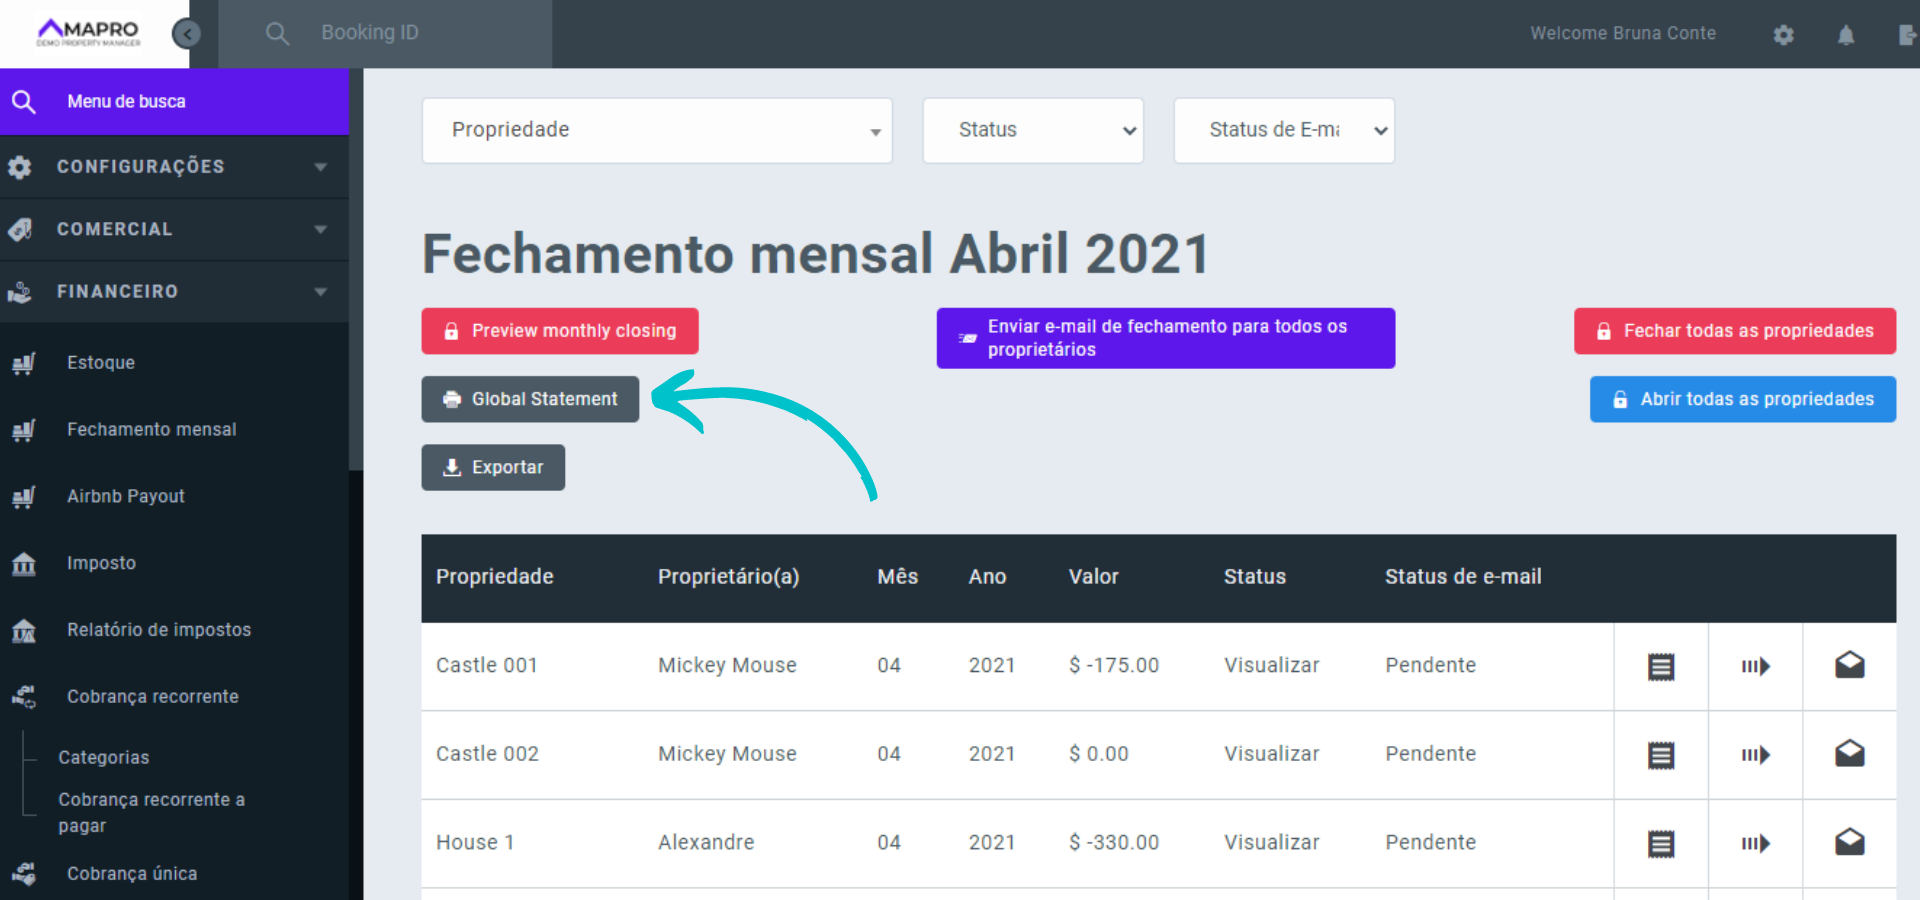Click the fast-forward processing icon for Castle 002
The height and width of the screenshot is (900, 1920).
1755,755
